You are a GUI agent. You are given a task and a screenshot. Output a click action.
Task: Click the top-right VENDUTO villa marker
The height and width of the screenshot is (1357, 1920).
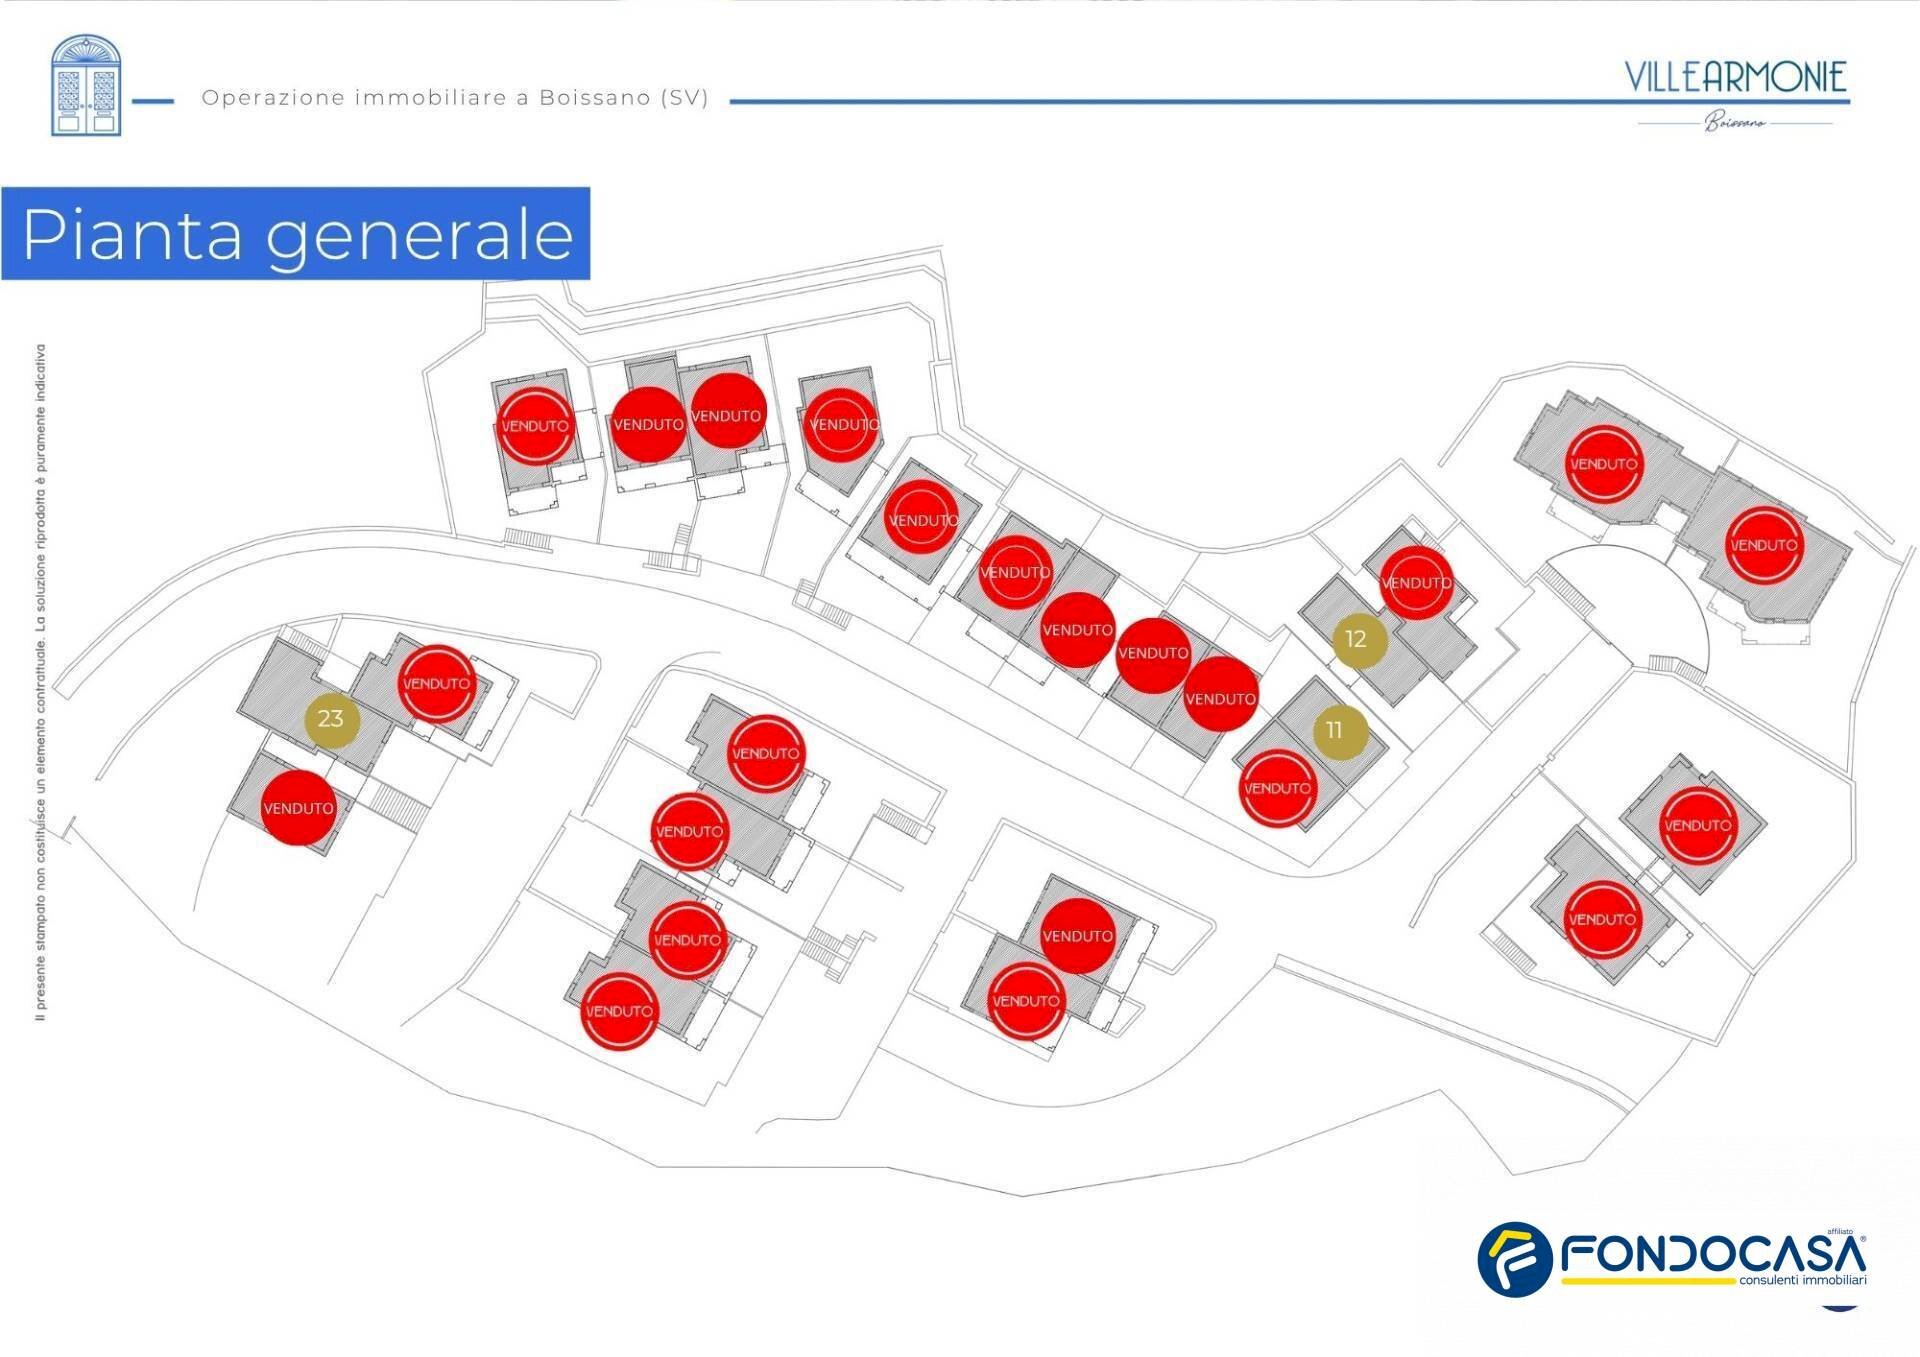(1763, 545)
